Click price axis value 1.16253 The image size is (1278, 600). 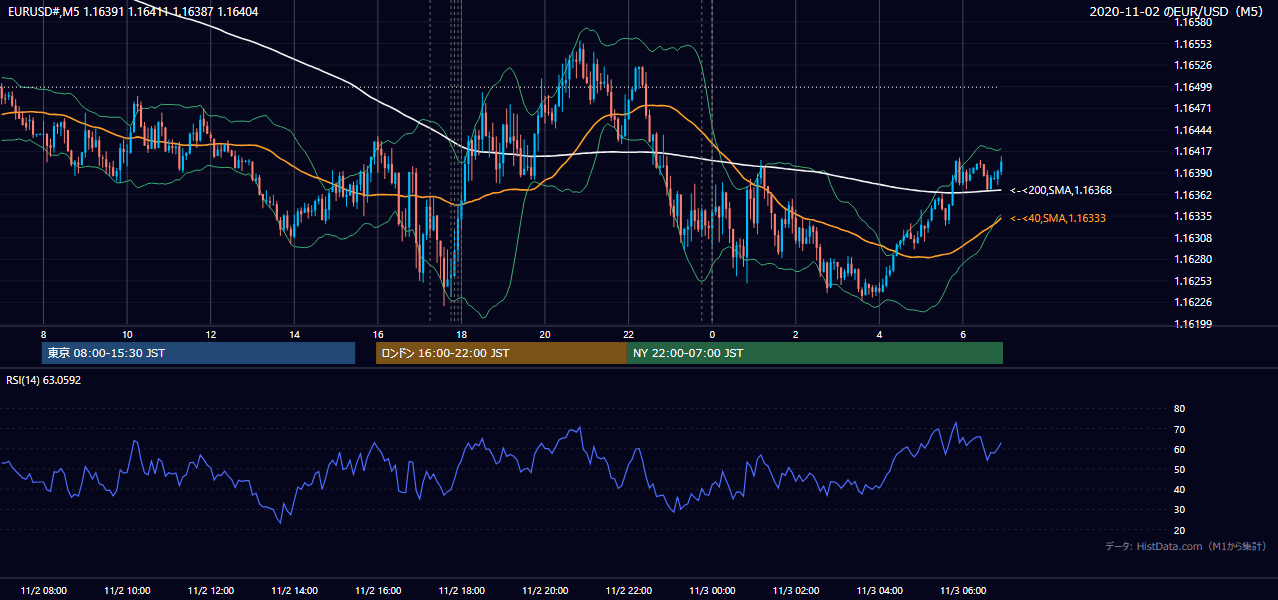pos(1193,281)
